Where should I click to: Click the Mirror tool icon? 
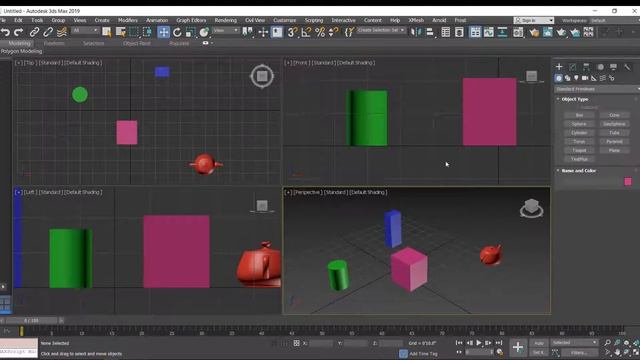tap(416, 32)
